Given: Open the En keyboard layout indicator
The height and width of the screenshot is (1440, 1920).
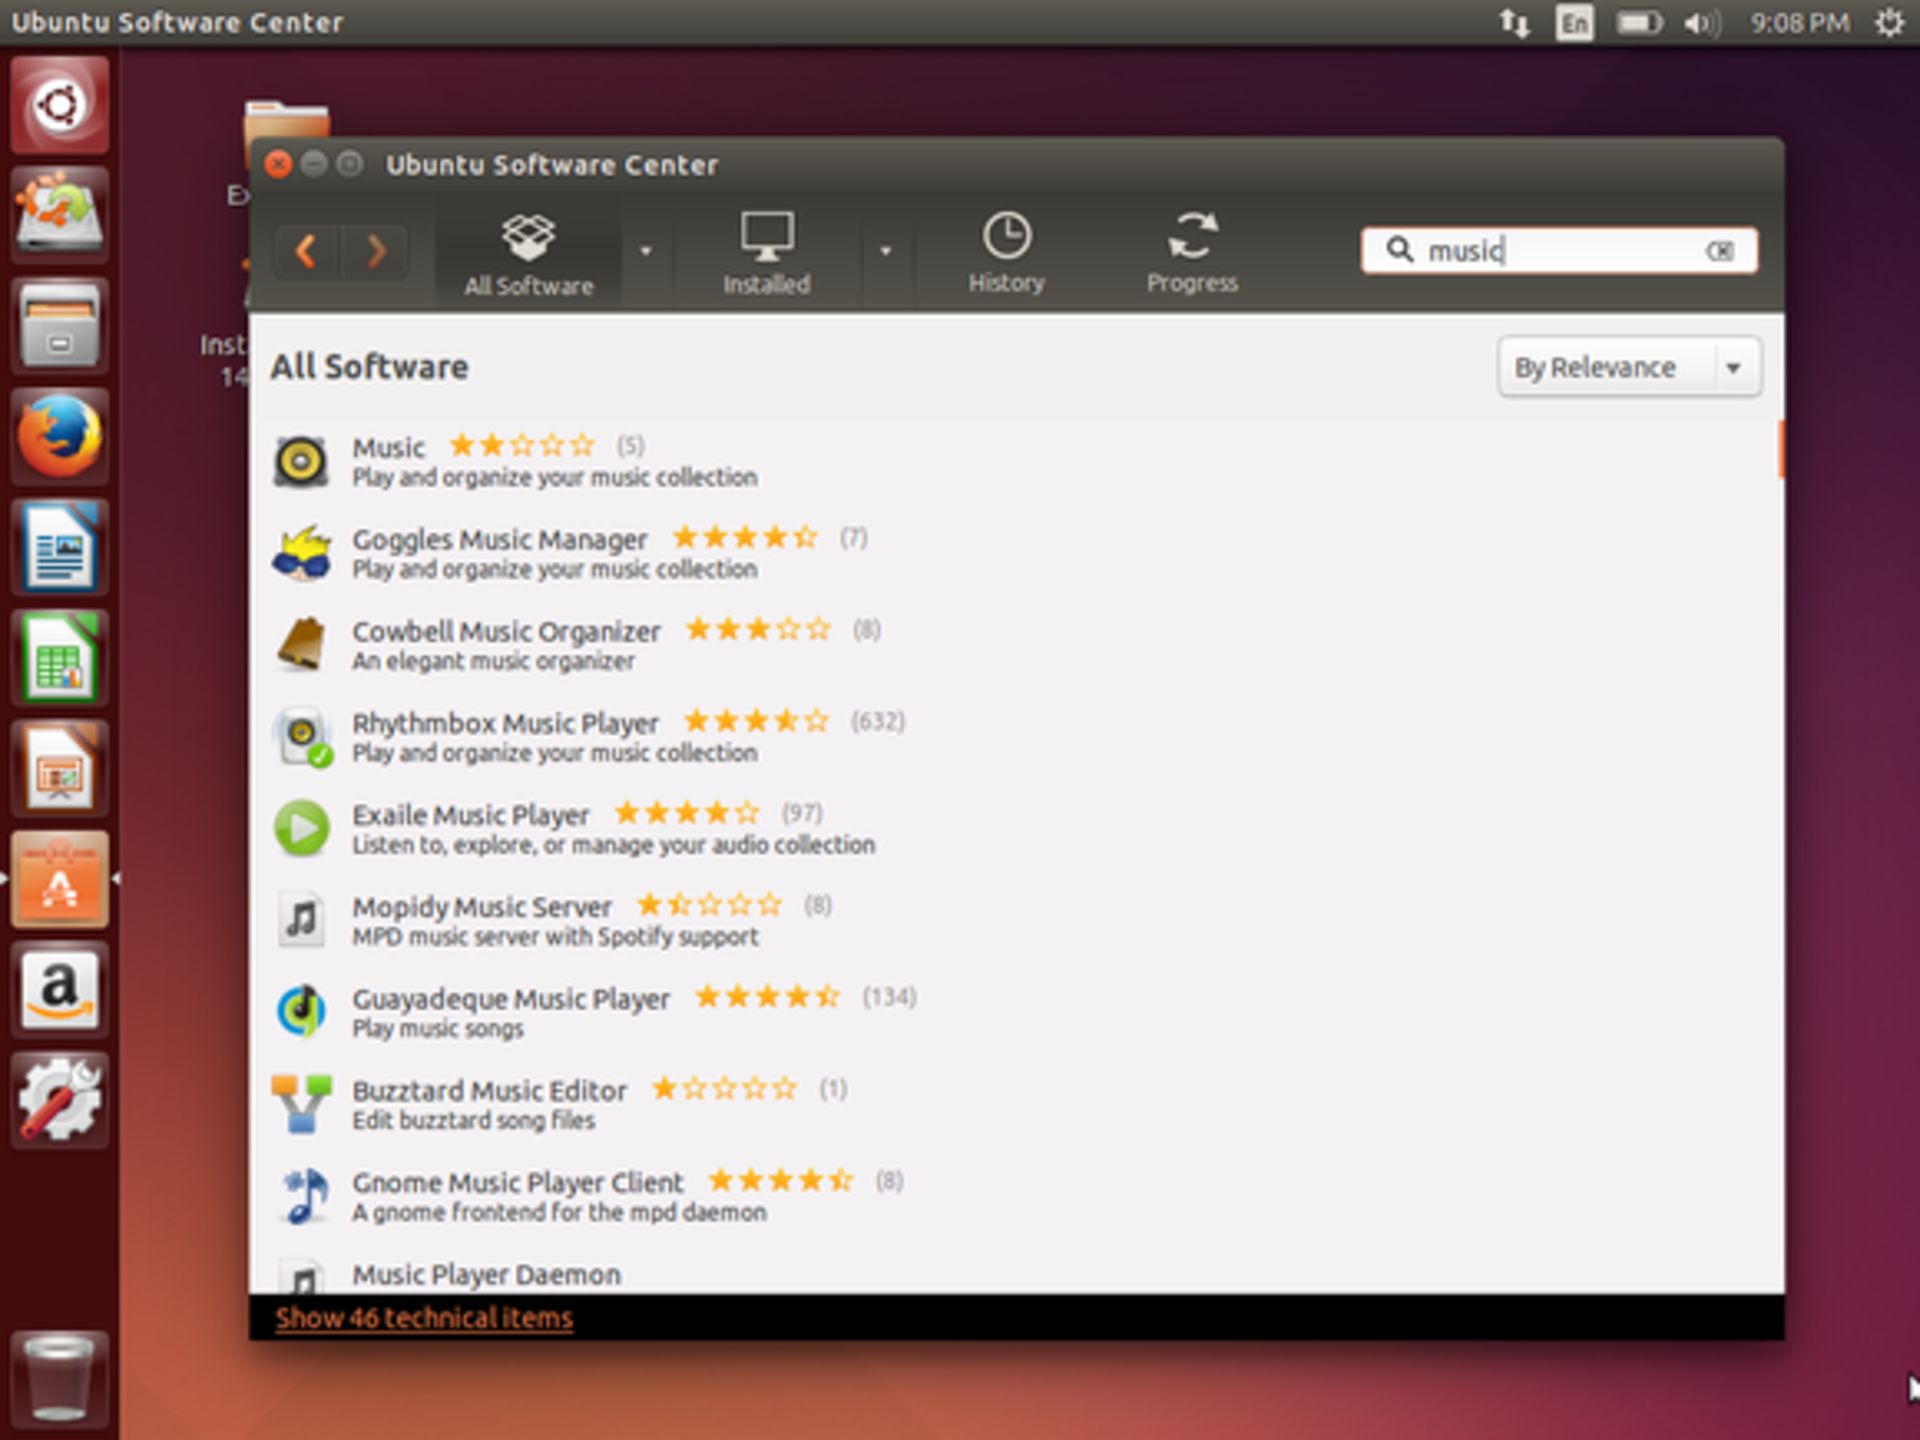Looking at the screenshot, I should pyautogui.click(x=1574, y=22).
